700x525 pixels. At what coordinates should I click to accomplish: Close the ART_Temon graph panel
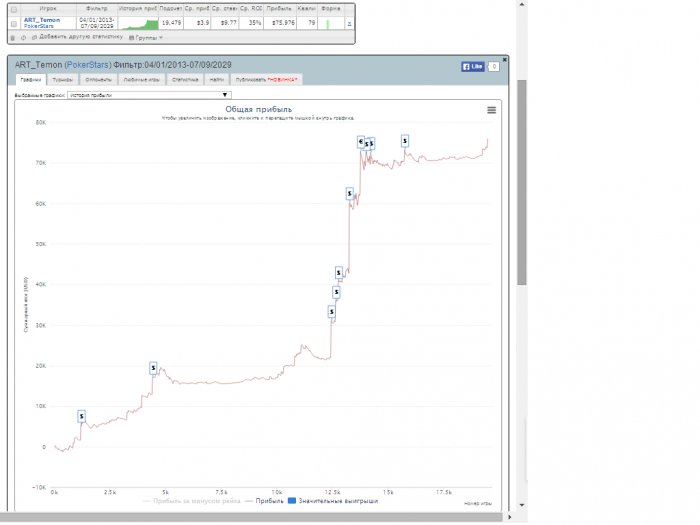point(504,59)
